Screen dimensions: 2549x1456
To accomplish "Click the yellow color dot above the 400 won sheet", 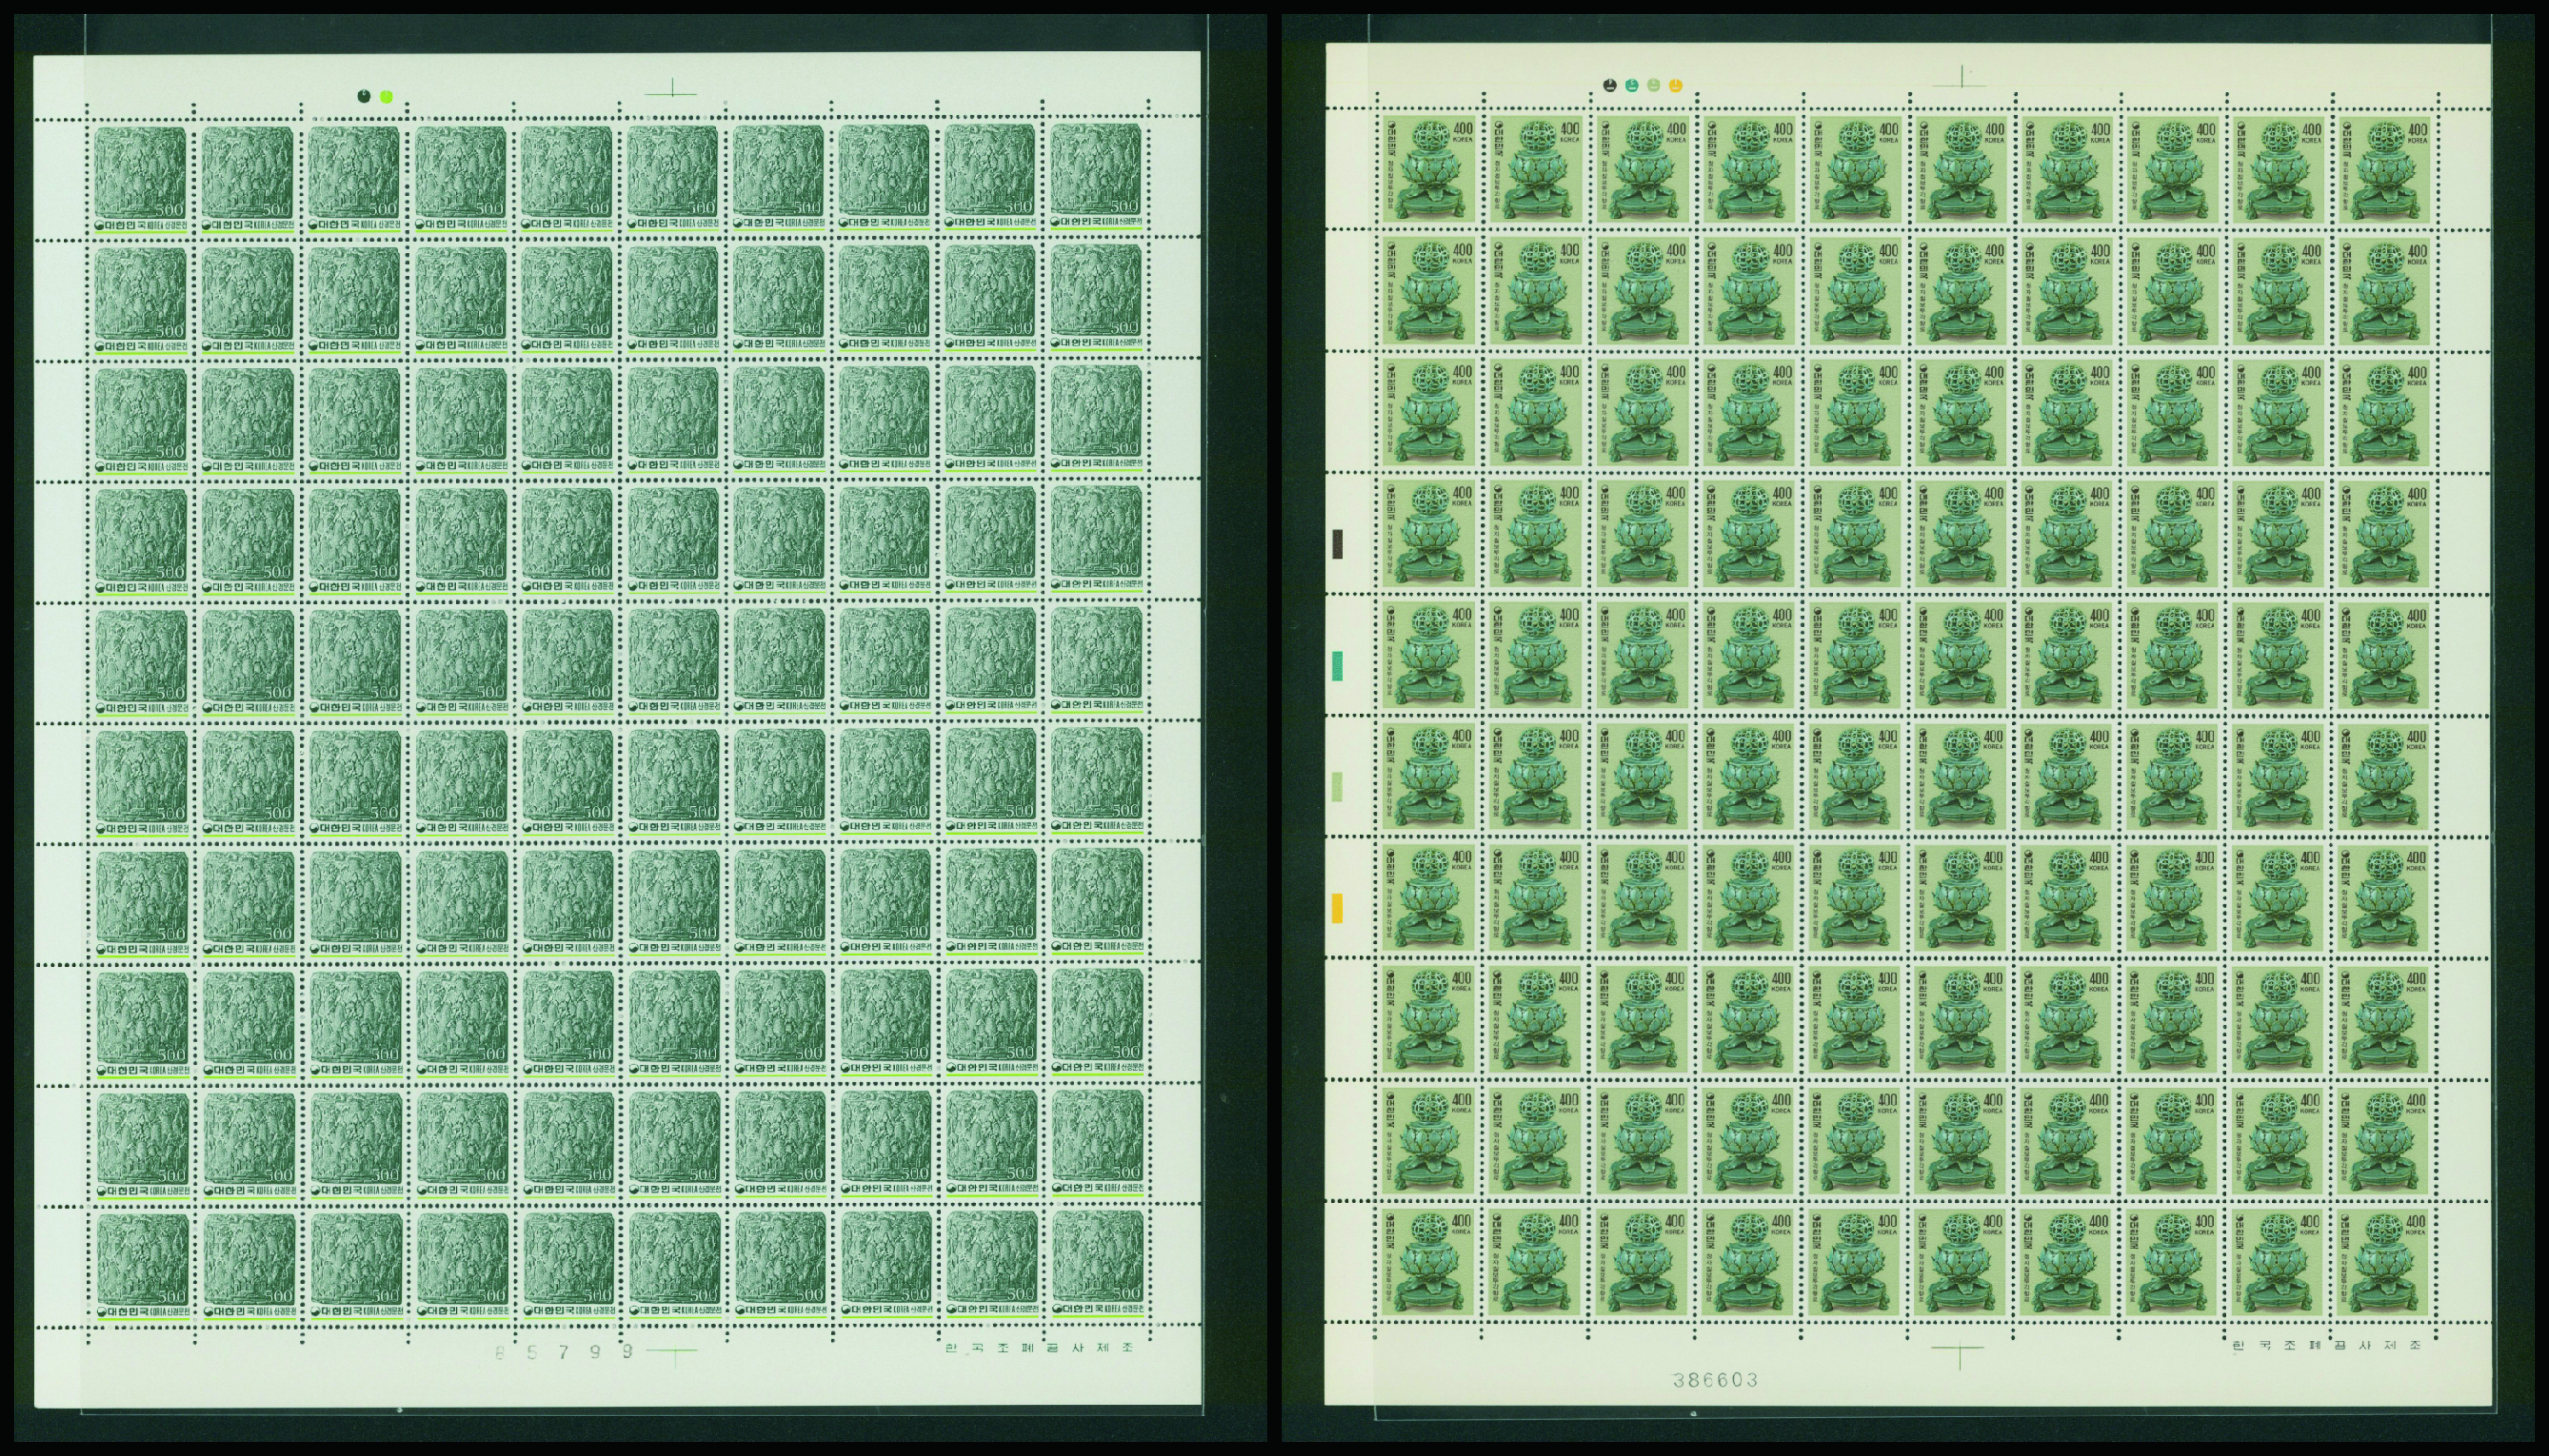I will [x=1676, y=86].
